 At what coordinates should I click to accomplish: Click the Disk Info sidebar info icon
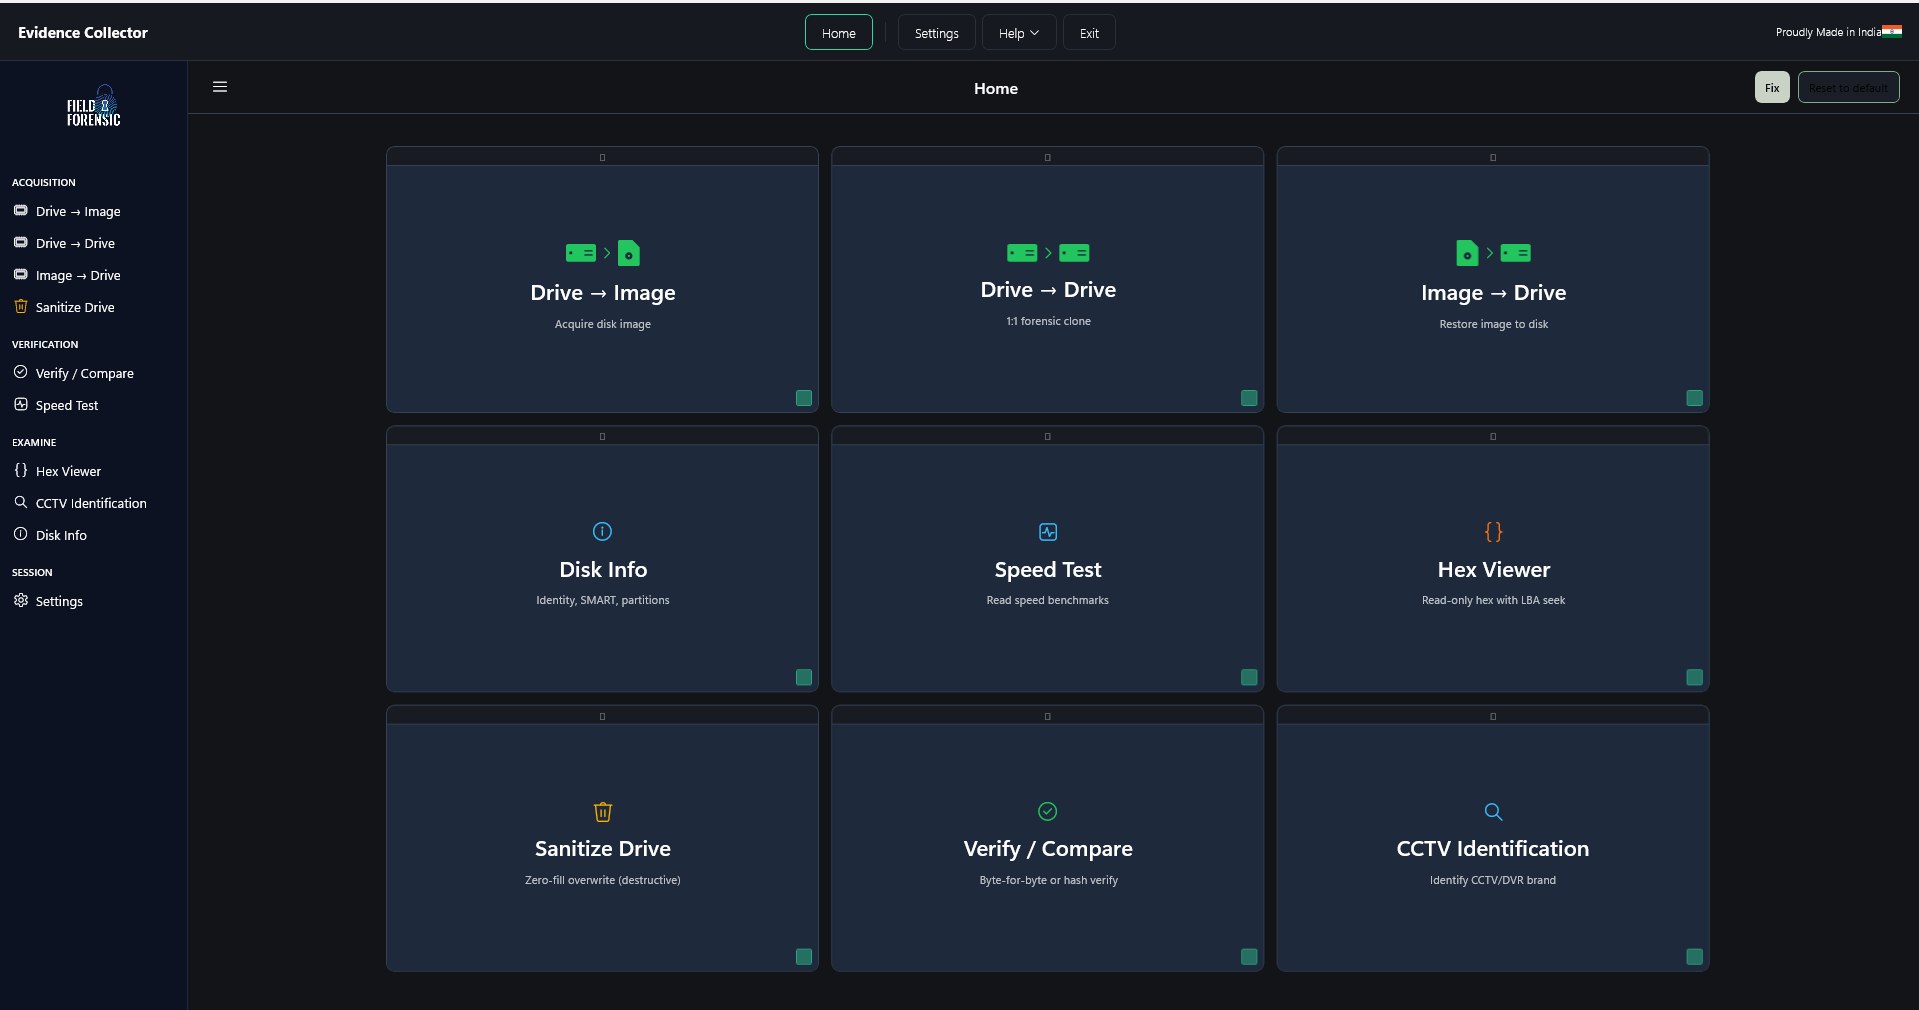pos(21,534)
